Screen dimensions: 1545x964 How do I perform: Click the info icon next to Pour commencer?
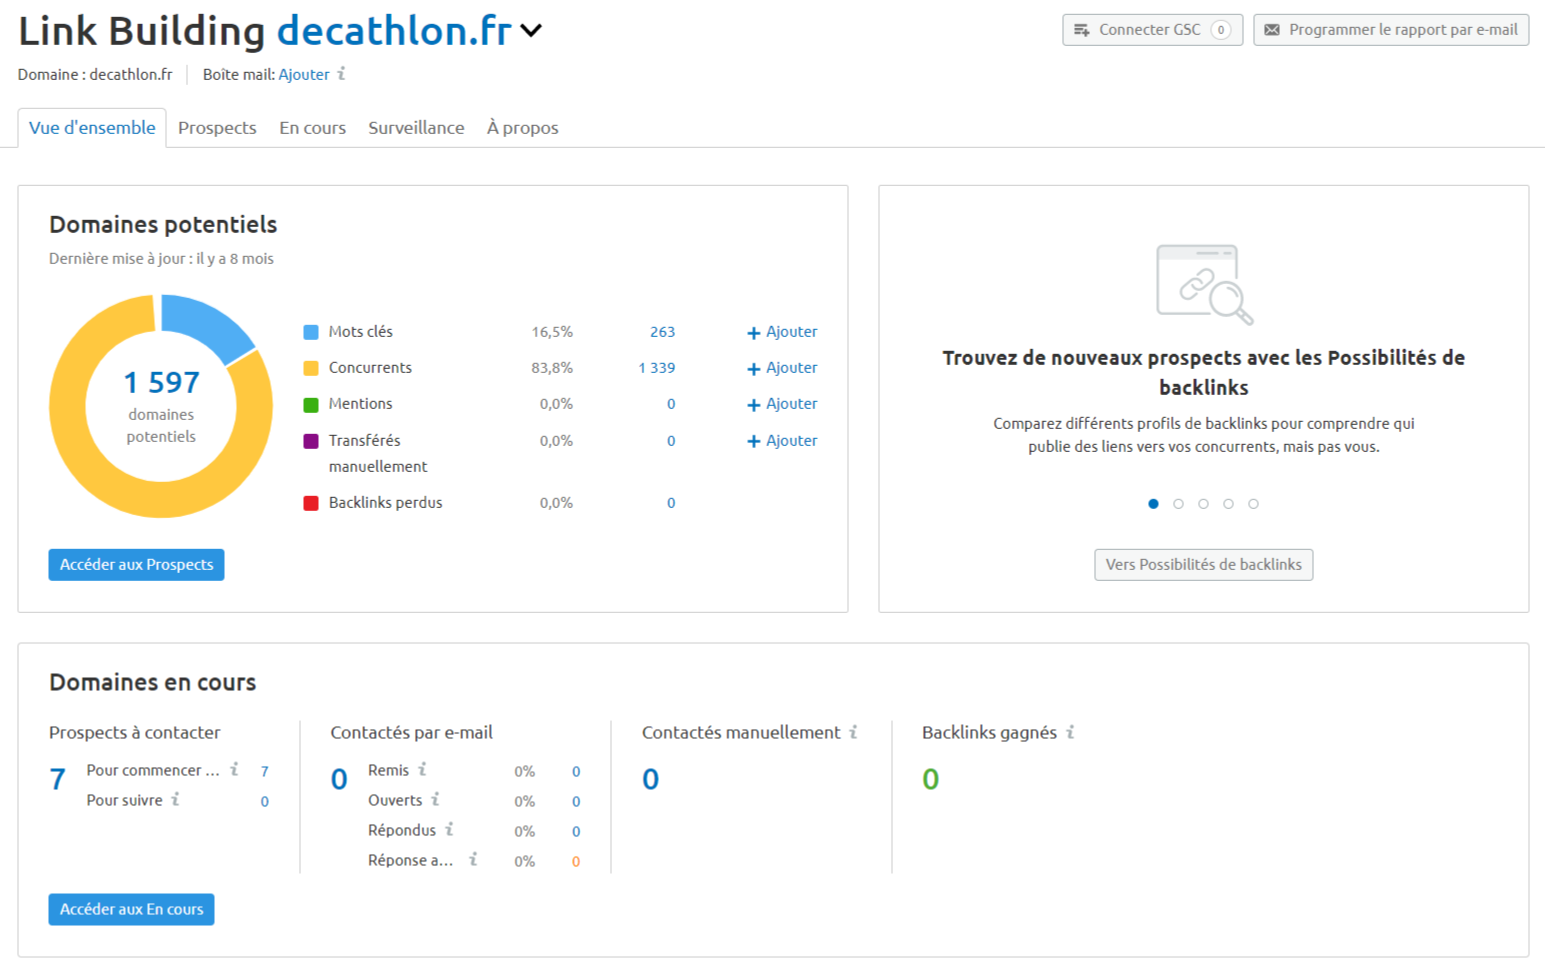click(x=234, y=770)
